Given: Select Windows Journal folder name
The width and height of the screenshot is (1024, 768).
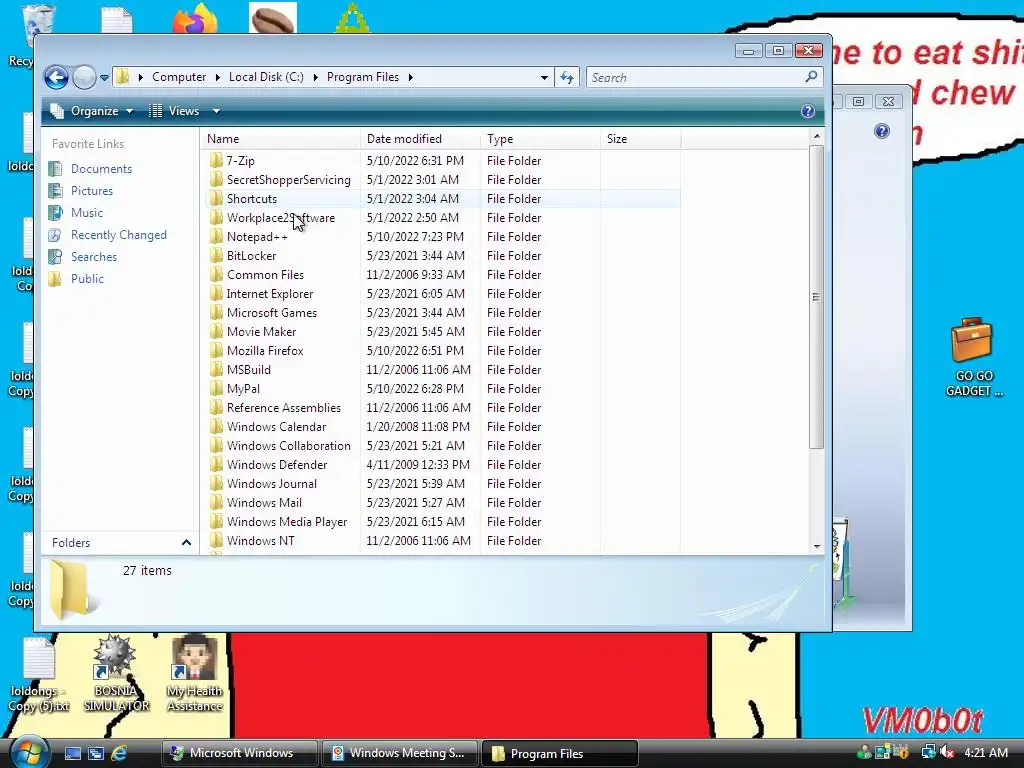Looking at the screenshot, I should click(272, 483).
